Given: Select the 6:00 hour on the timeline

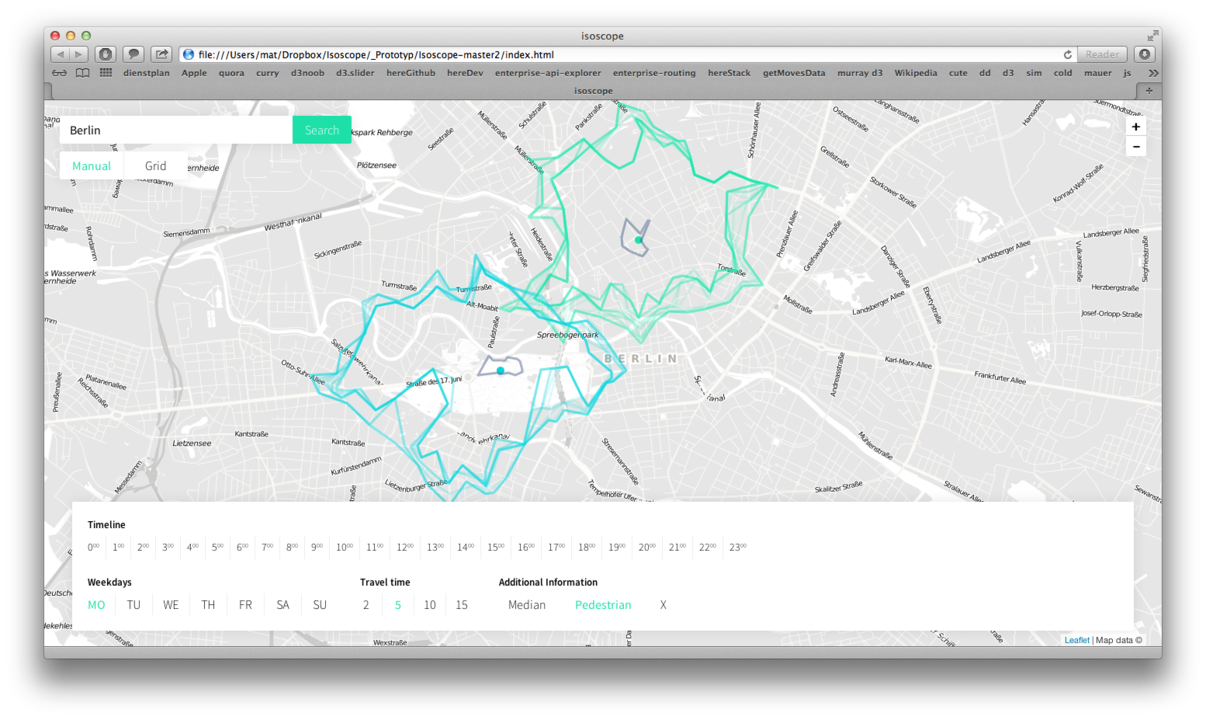Looking at the screenshot, I should point(242,547).
